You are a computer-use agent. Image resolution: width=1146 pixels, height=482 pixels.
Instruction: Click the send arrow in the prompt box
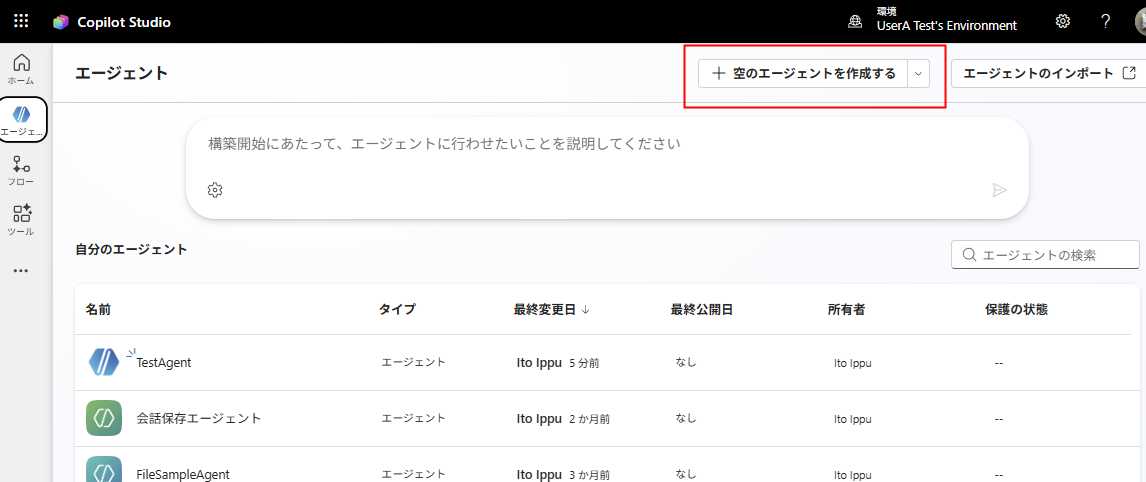point(999,190)
